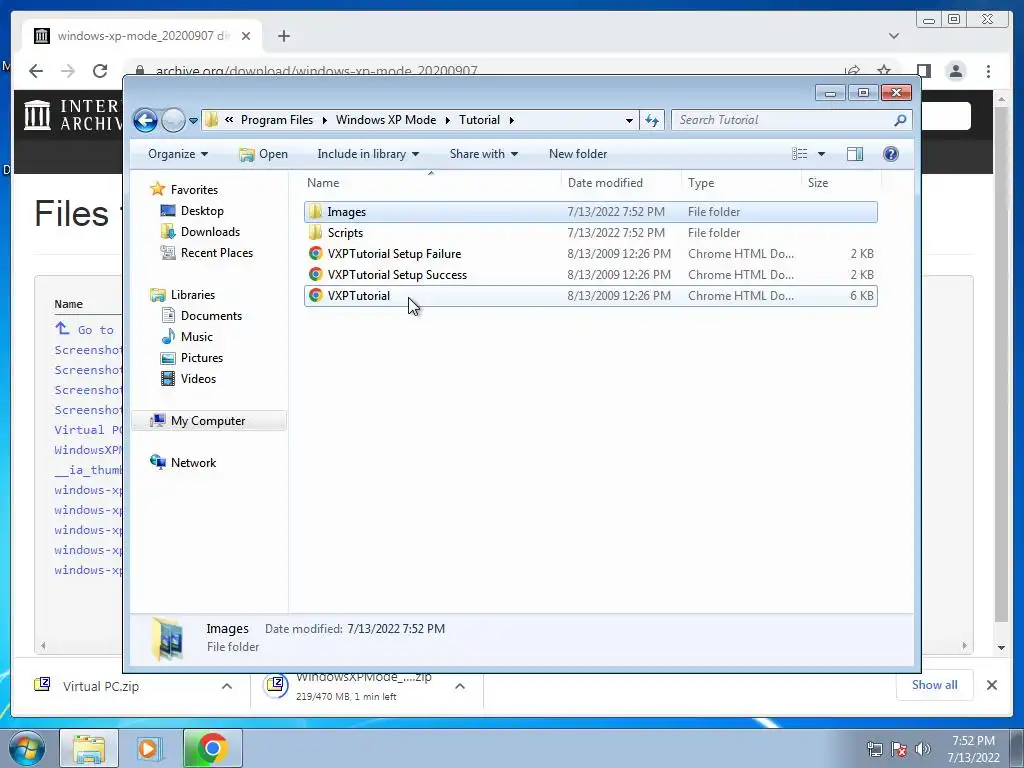Open Windows Explorer from the taskbar
This screenshot has height=768, width=1024.
click(89, 748)
